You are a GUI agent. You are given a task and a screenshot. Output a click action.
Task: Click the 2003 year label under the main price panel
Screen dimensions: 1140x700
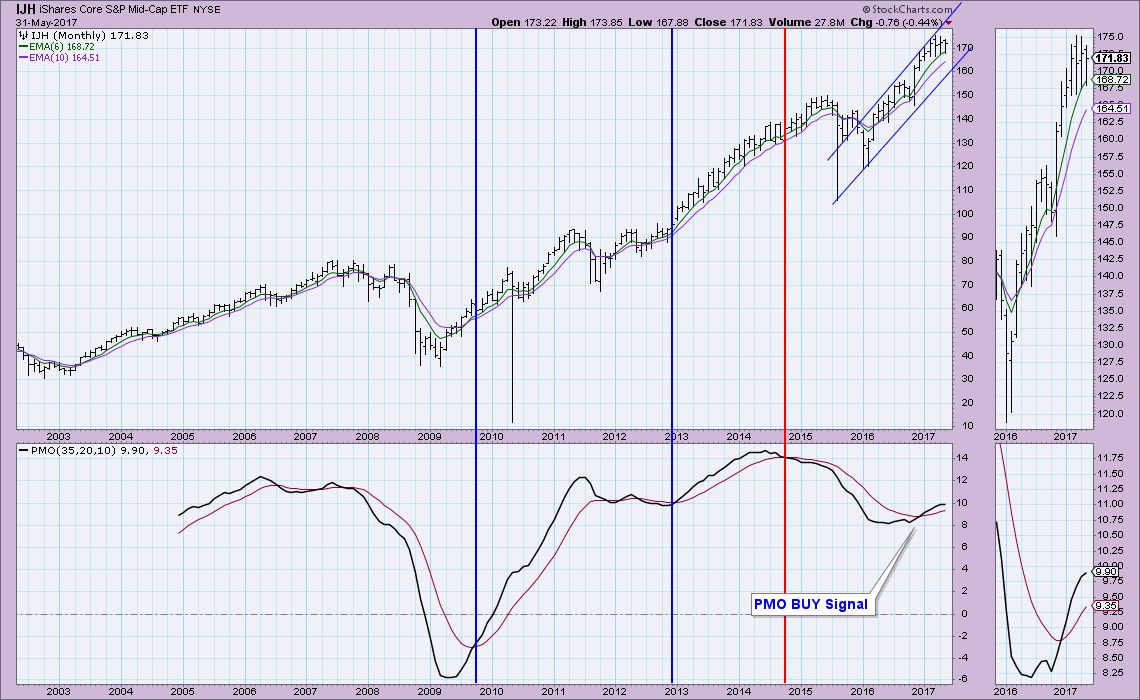58,437
